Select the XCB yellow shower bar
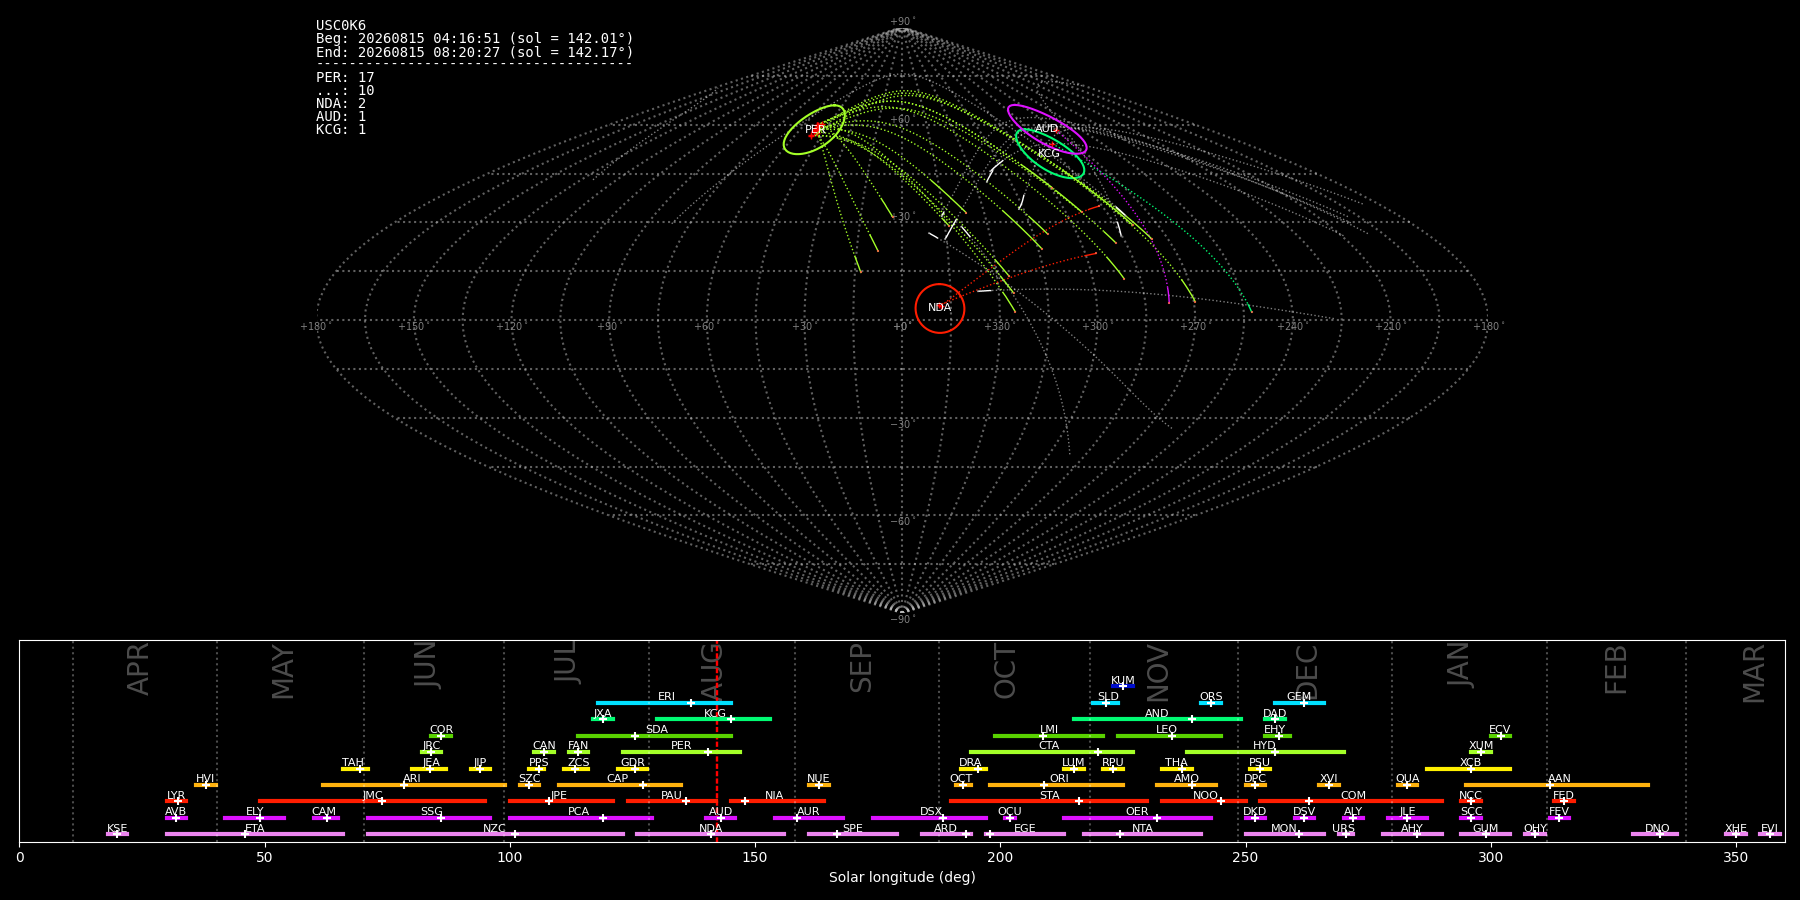This screenshot has width=1800, height=900. pos(1468,769)
